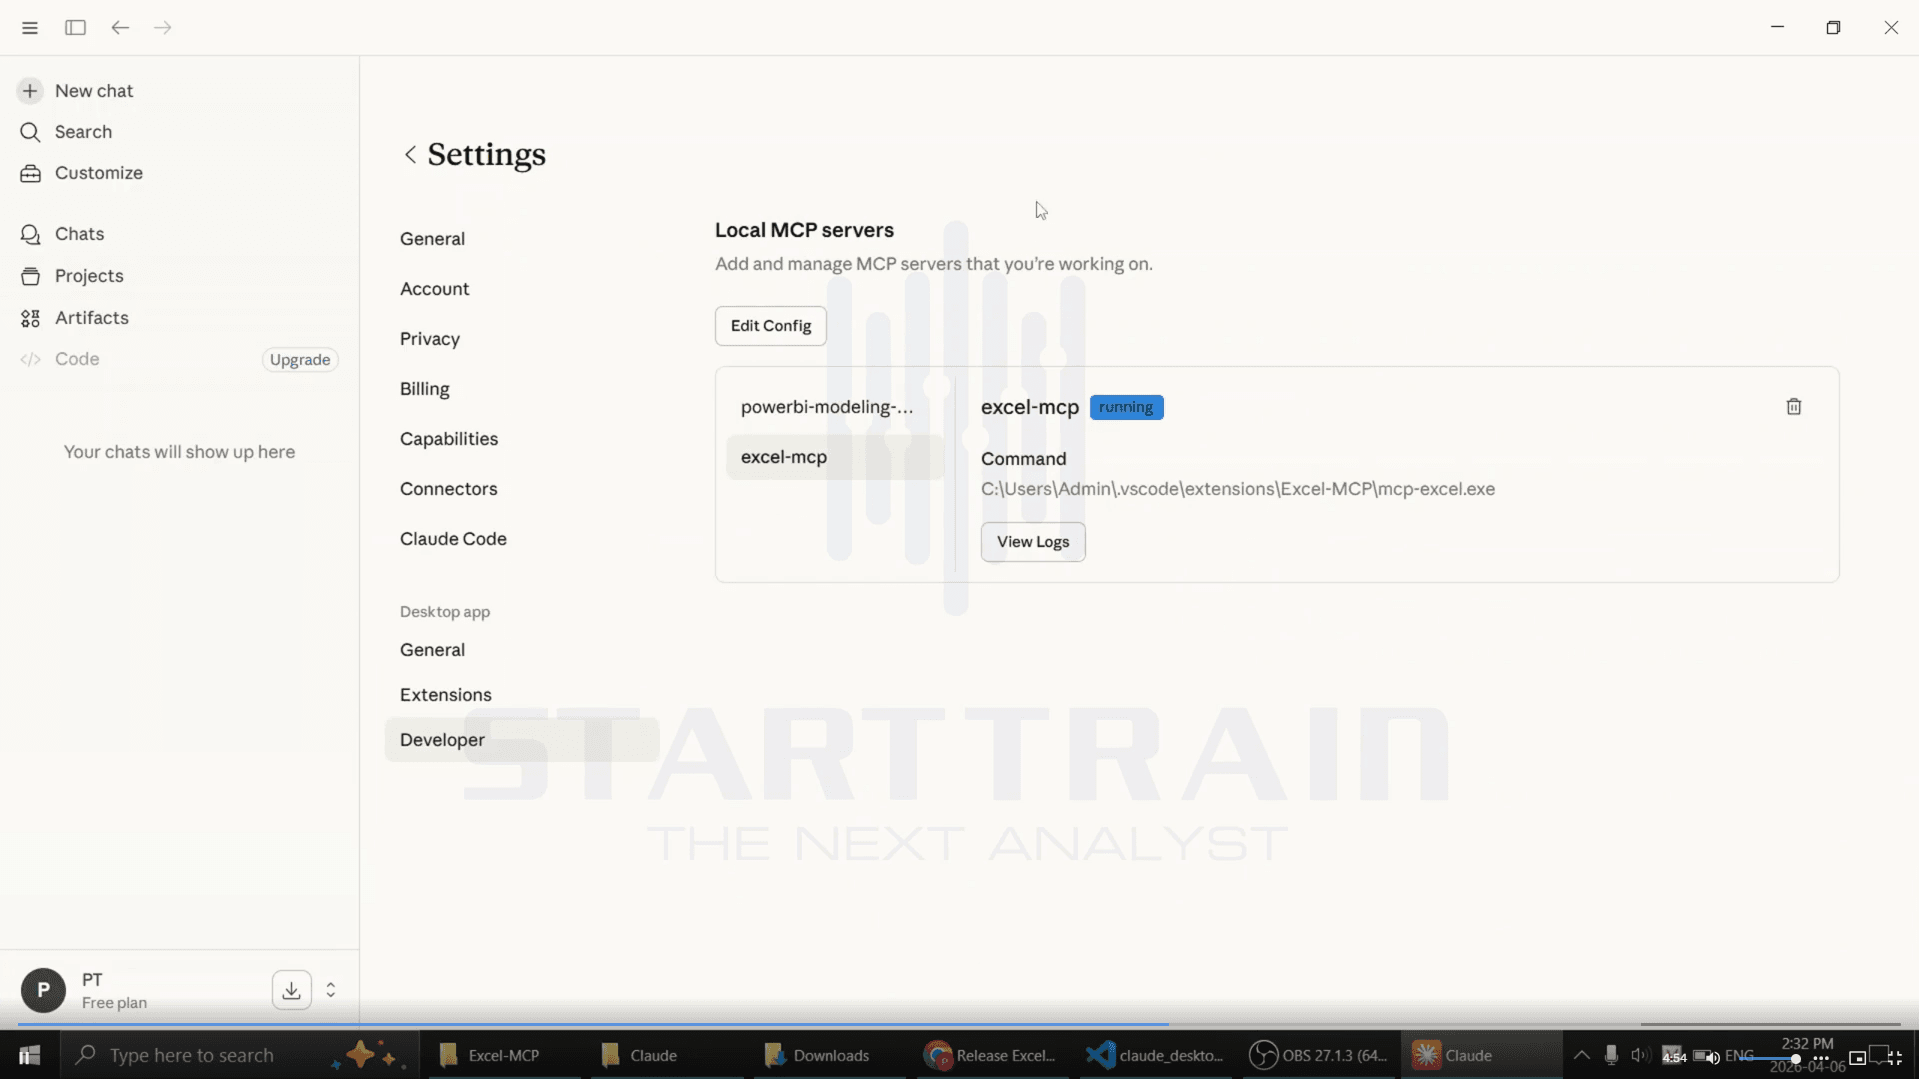
Task: Start a new chat with plus icon
Action: (x=30, y=91)
